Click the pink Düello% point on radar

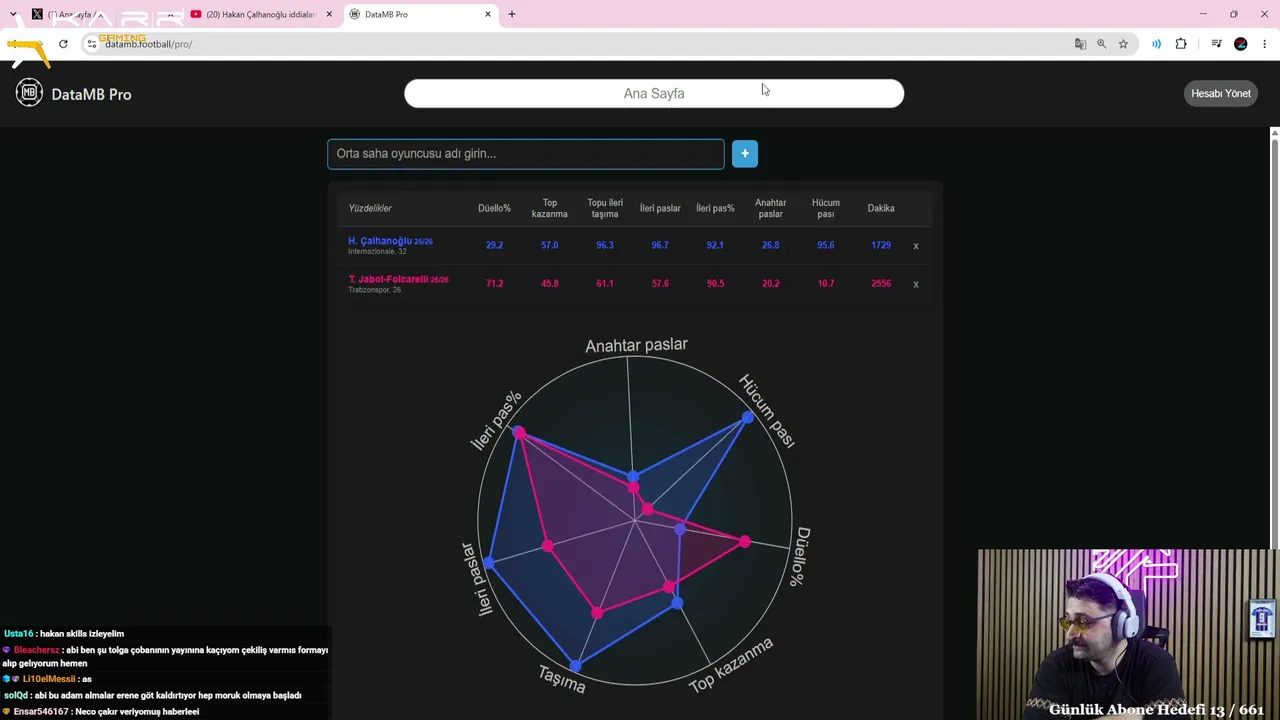click(745, 541)
